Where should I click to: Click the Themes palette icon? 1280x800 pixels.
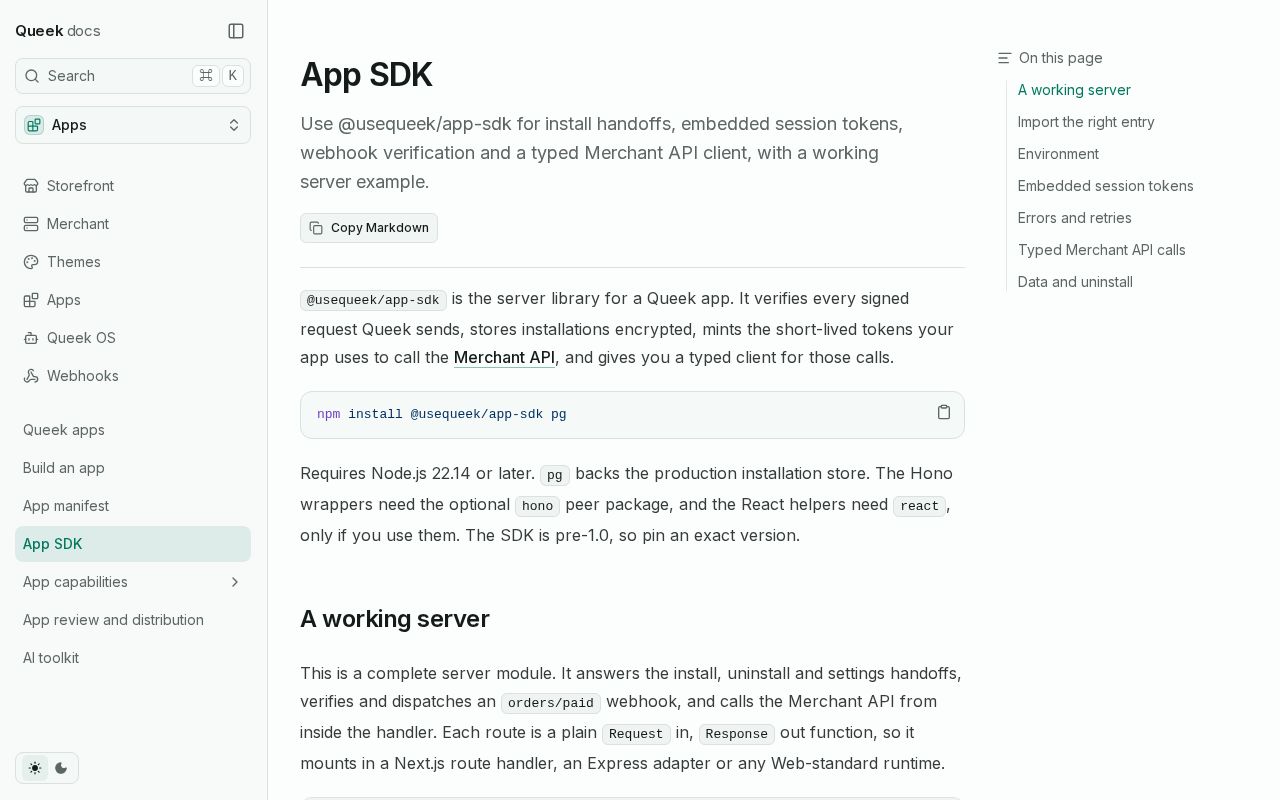point(31,262)
